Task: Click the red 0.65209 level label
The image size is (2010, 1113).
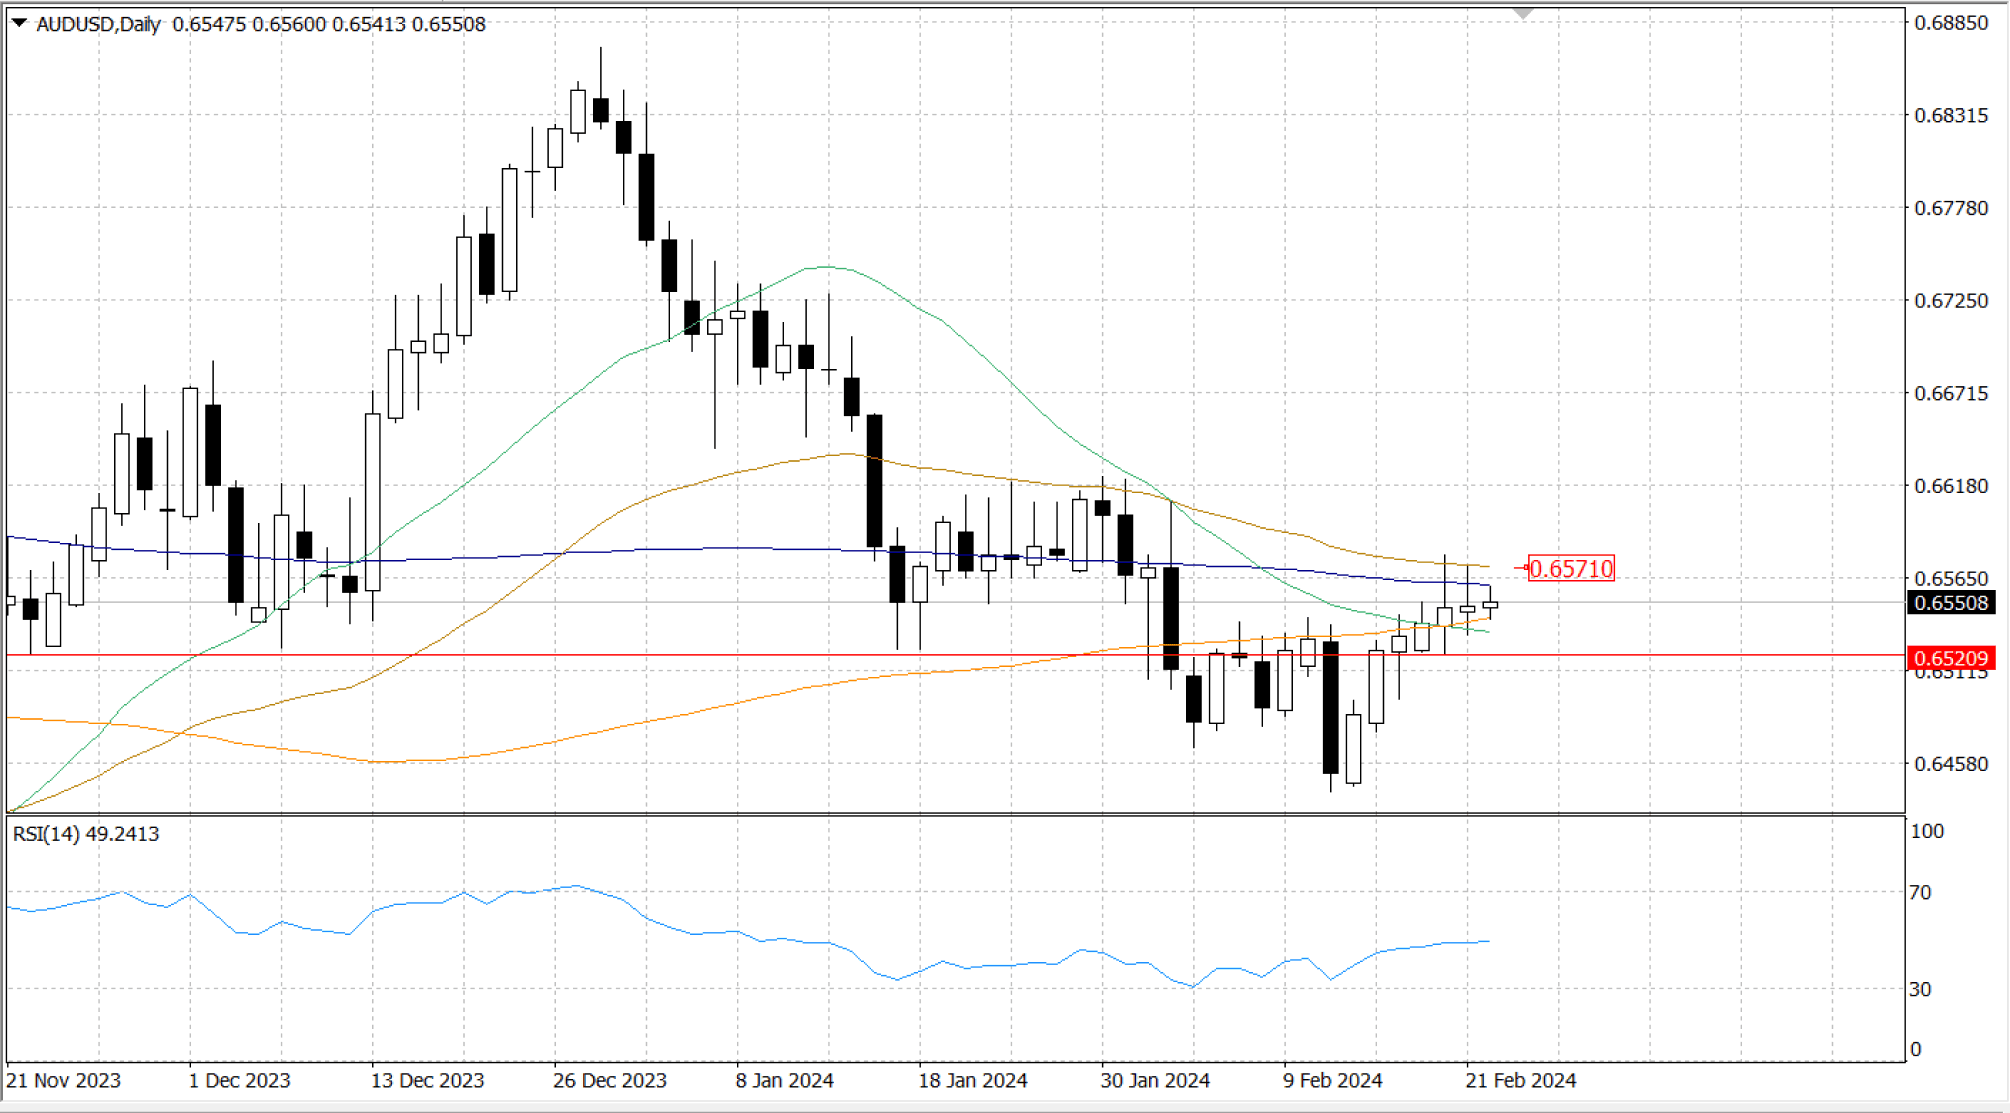Action: coord(1950,658)
